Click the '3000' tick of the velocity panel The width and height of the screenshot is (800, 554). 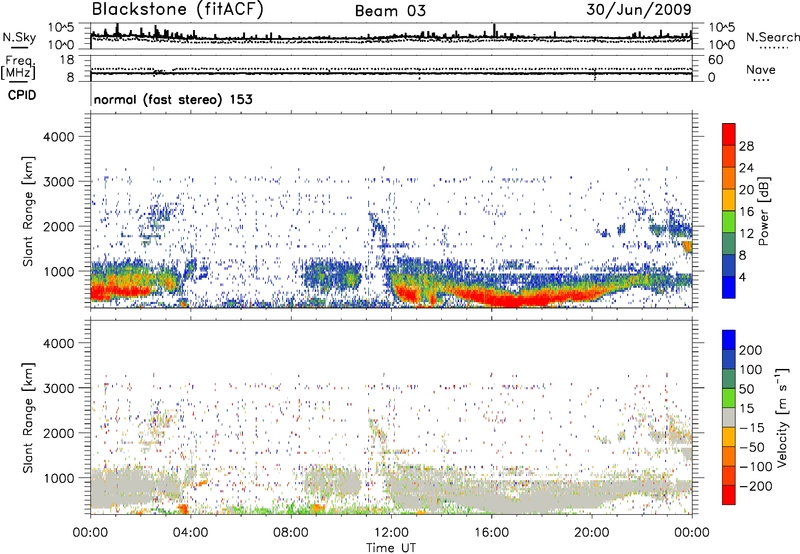58,388
